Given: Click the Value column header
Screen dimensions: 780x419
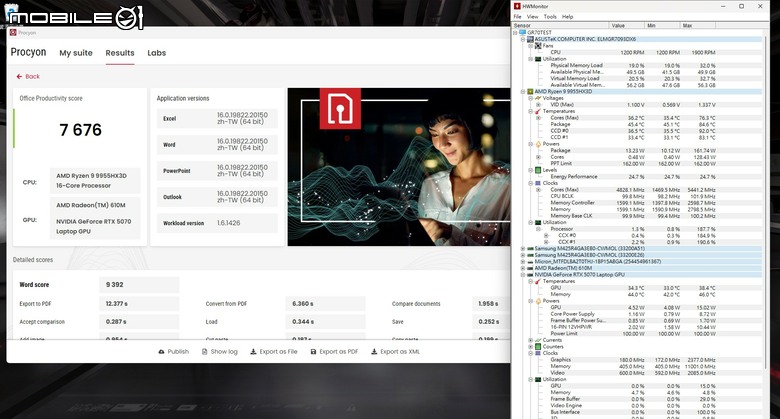Looking at the screenshot, I should point(627,25).
